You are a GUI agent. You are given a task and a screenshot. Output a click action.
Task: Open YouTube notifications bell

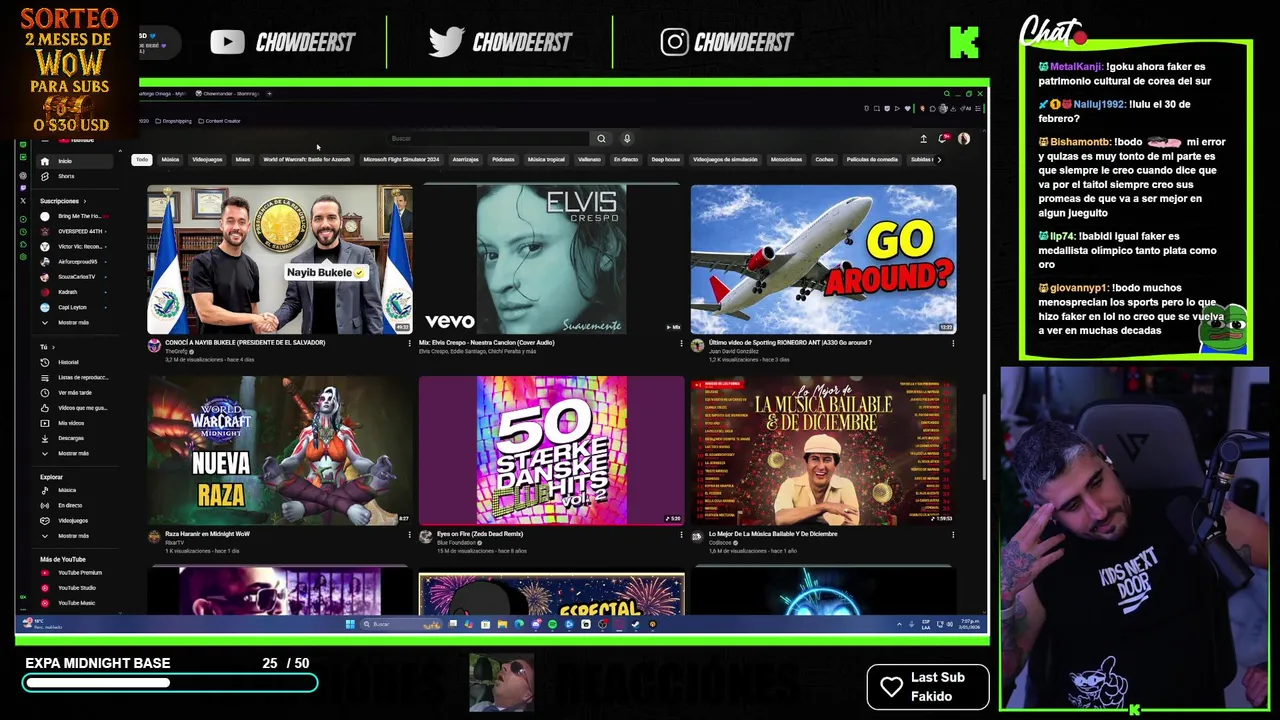pos(943,139)
